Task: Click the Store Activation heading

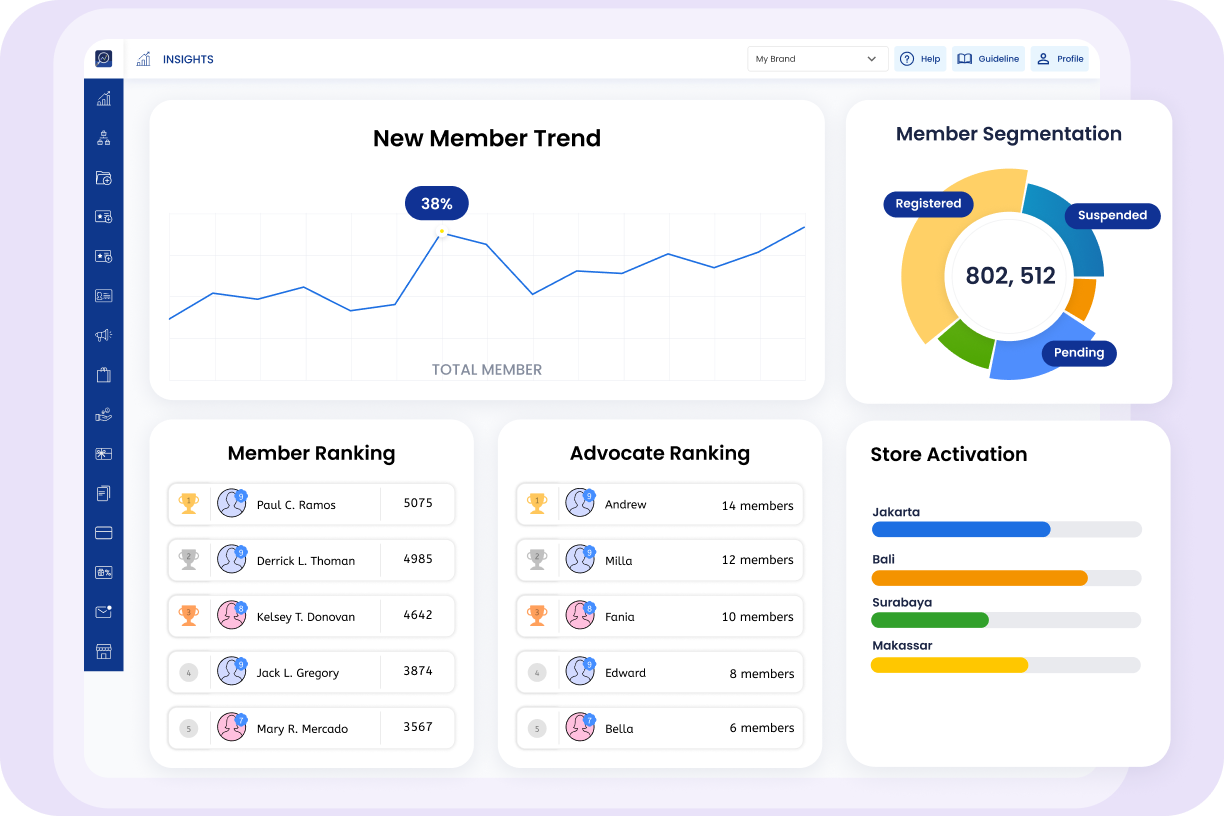Action: tap(949, 454)
